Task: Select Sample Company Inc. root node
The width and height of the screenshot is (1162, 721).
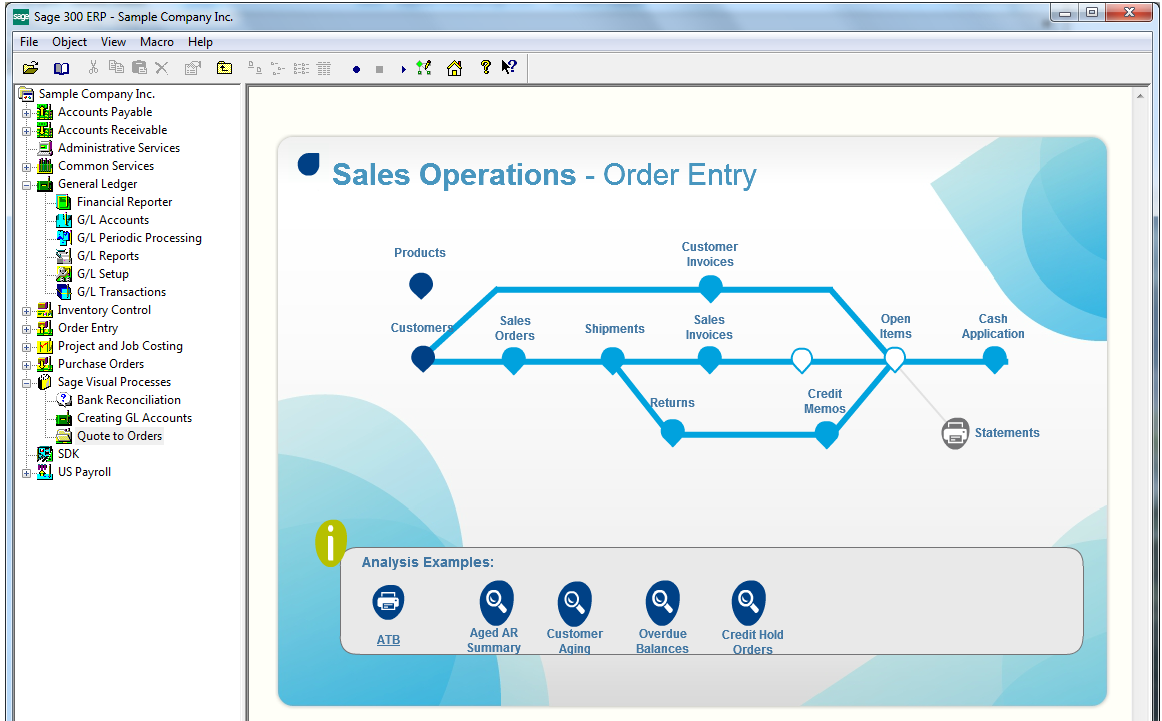Action: click(x=96, y=93)
